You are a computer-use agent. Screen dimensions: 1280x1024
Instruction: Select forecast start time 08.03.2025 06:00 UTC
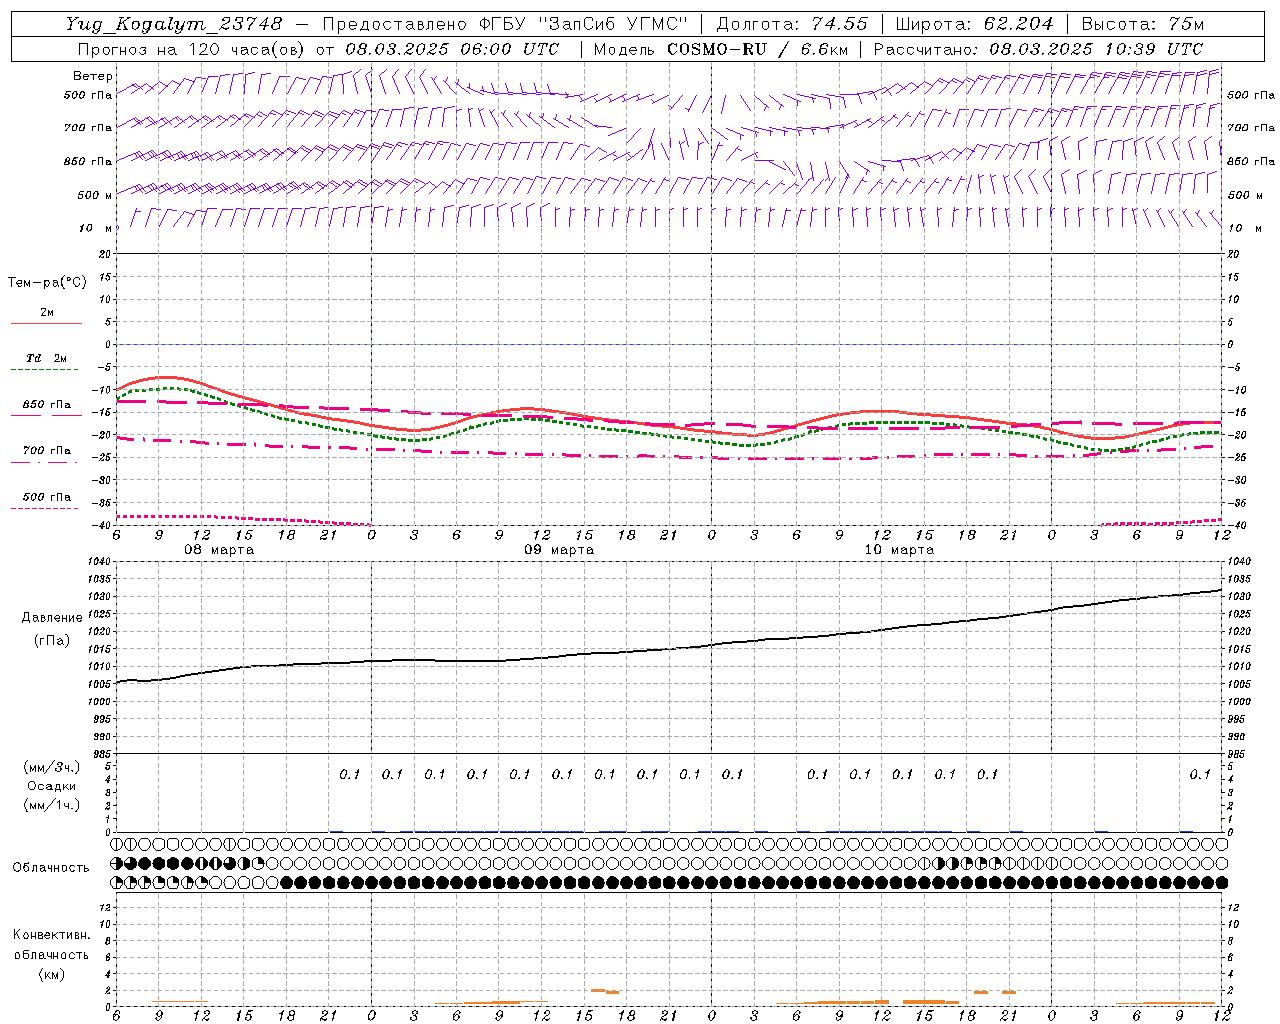pos(453,49)
